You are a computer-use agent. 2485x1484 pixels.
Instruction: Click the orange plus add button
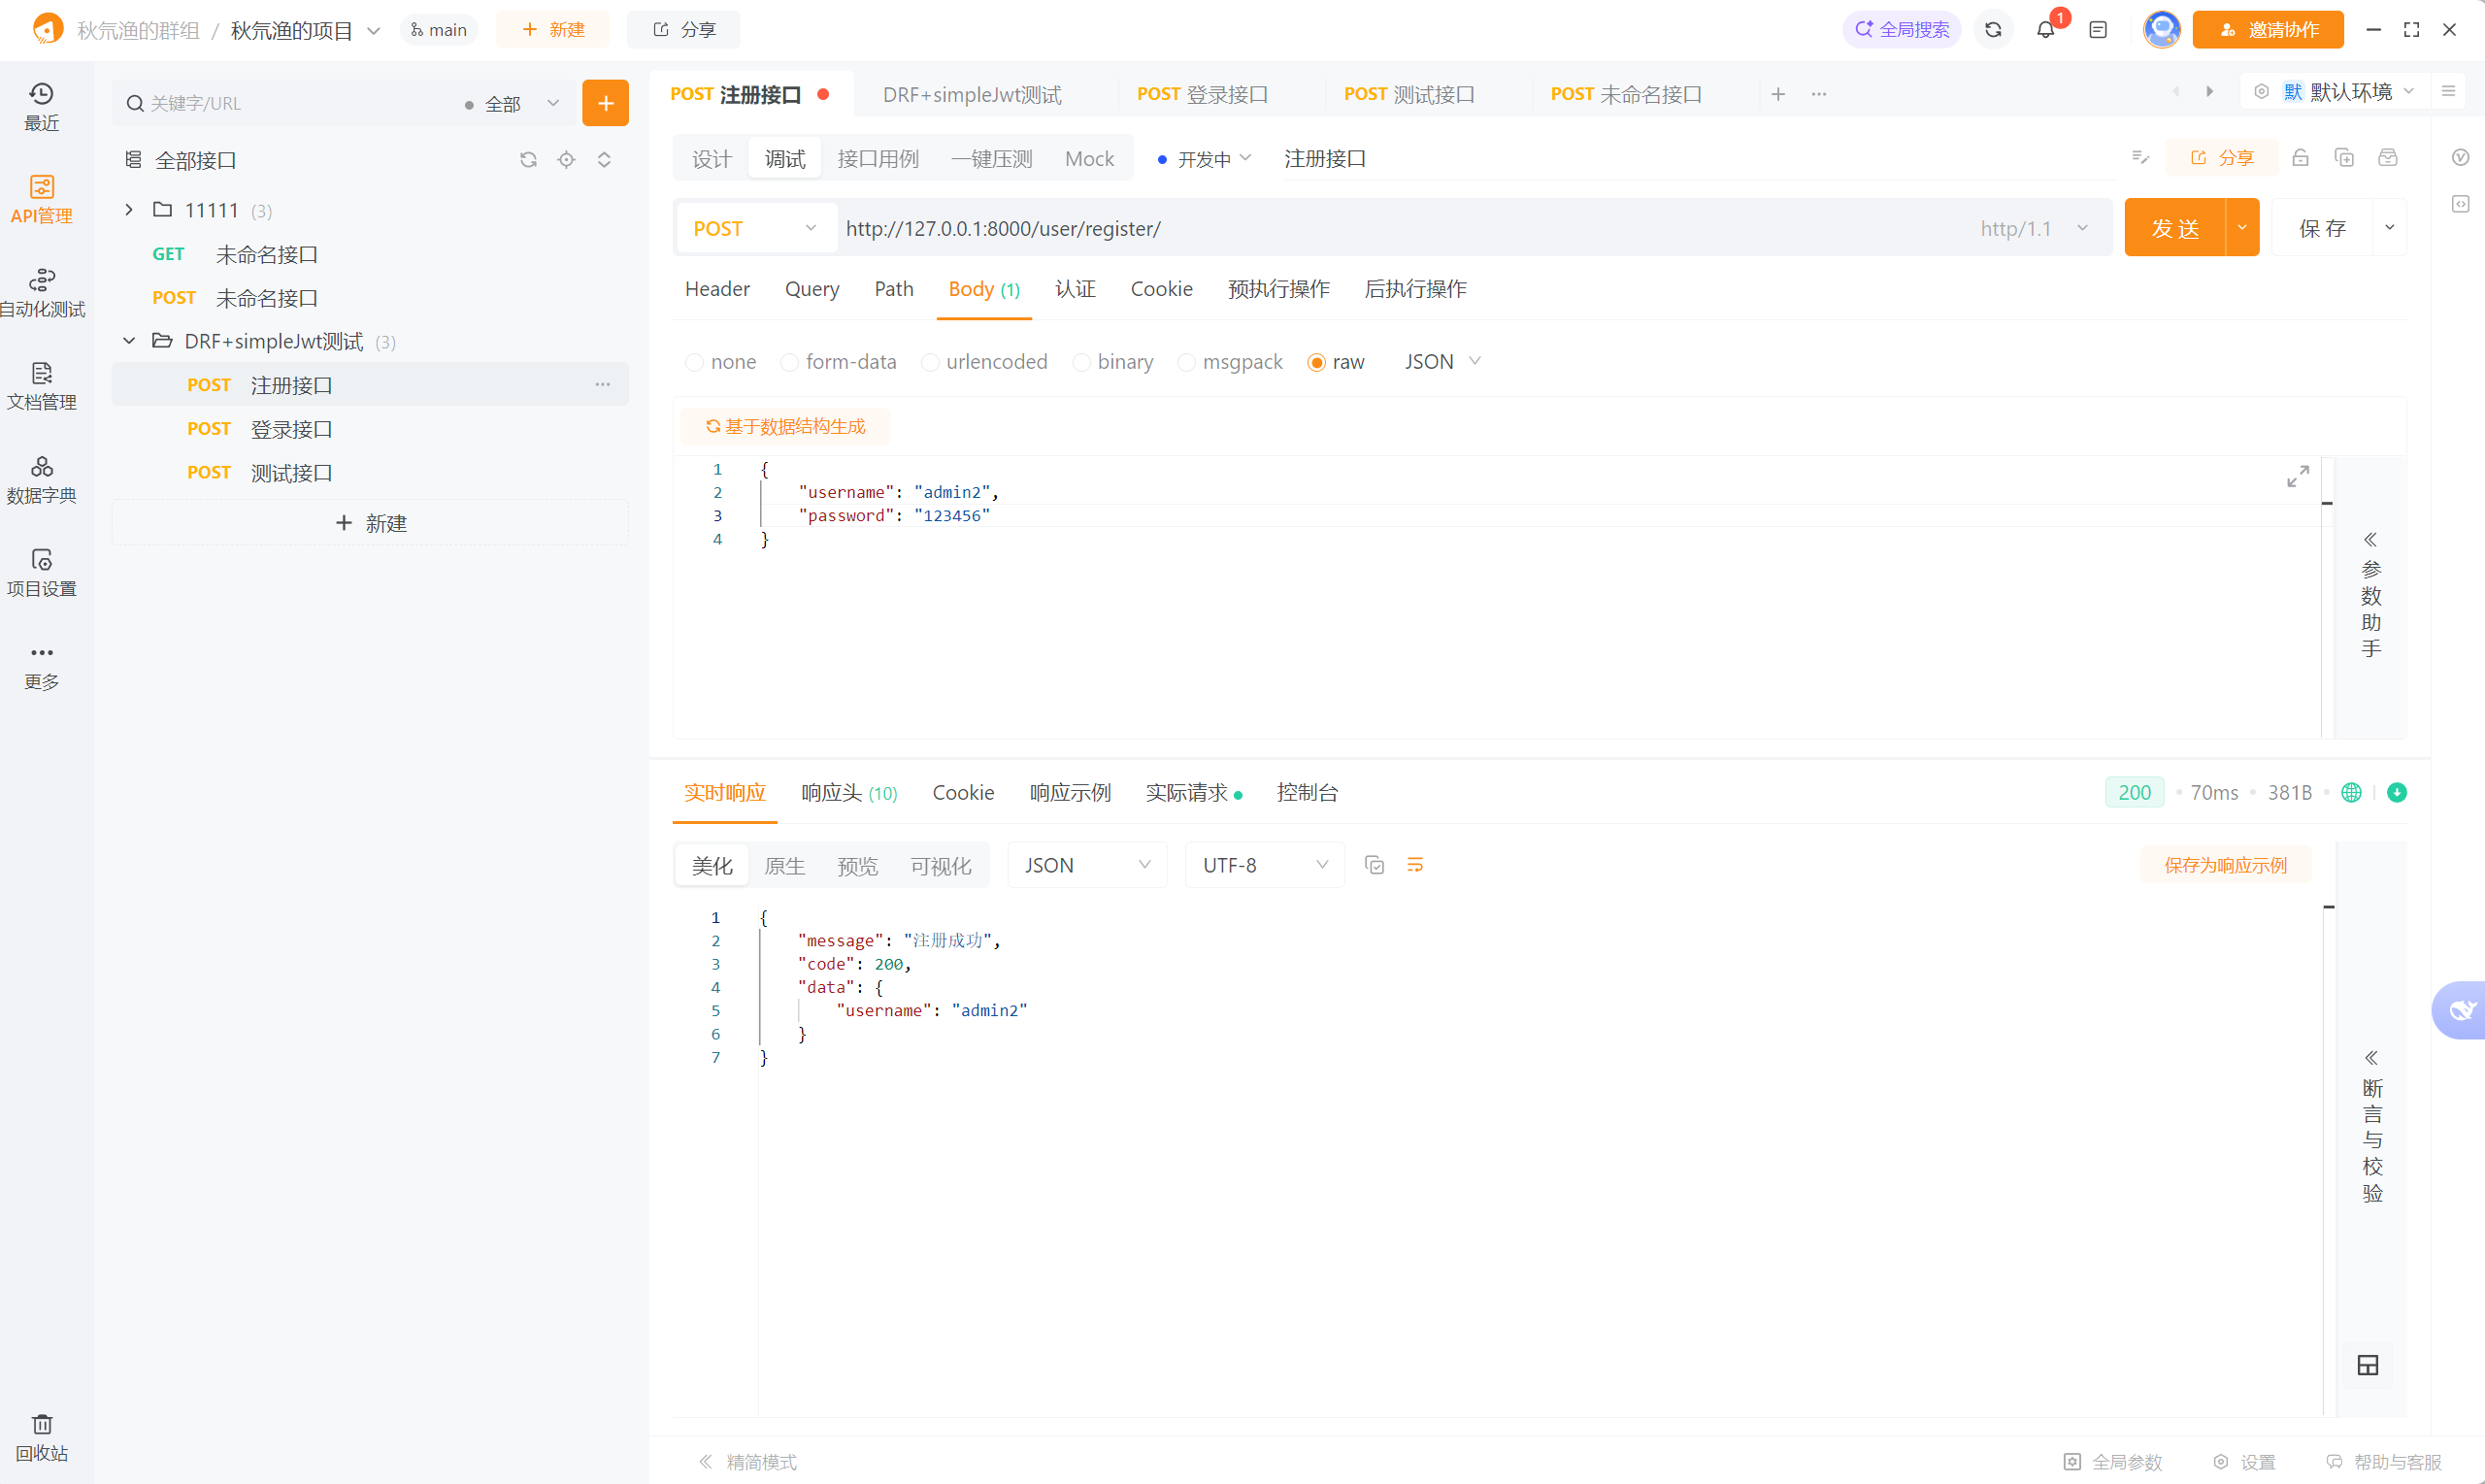pyautogui.click(x=605, y=103)
